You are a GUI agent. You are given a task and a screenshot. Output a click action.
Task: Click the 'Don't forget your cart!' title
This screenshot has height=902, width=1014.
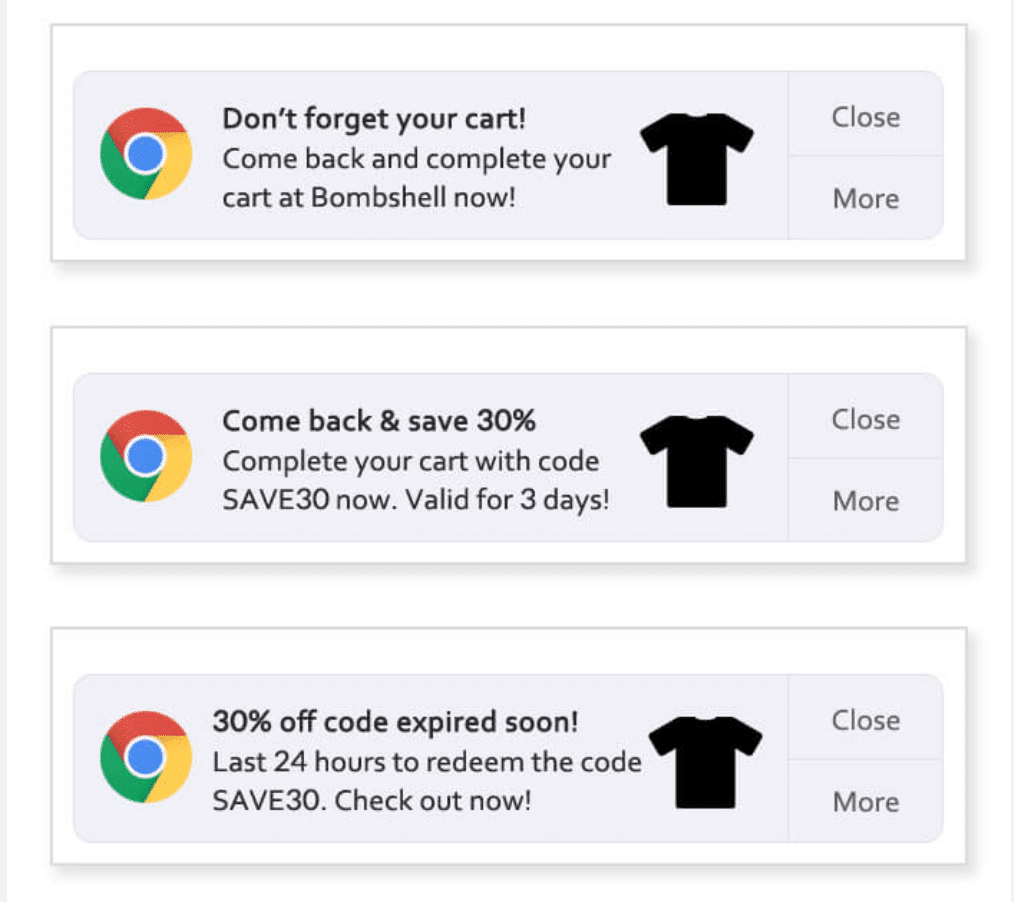pyautogui.click(x=373, y=119)
